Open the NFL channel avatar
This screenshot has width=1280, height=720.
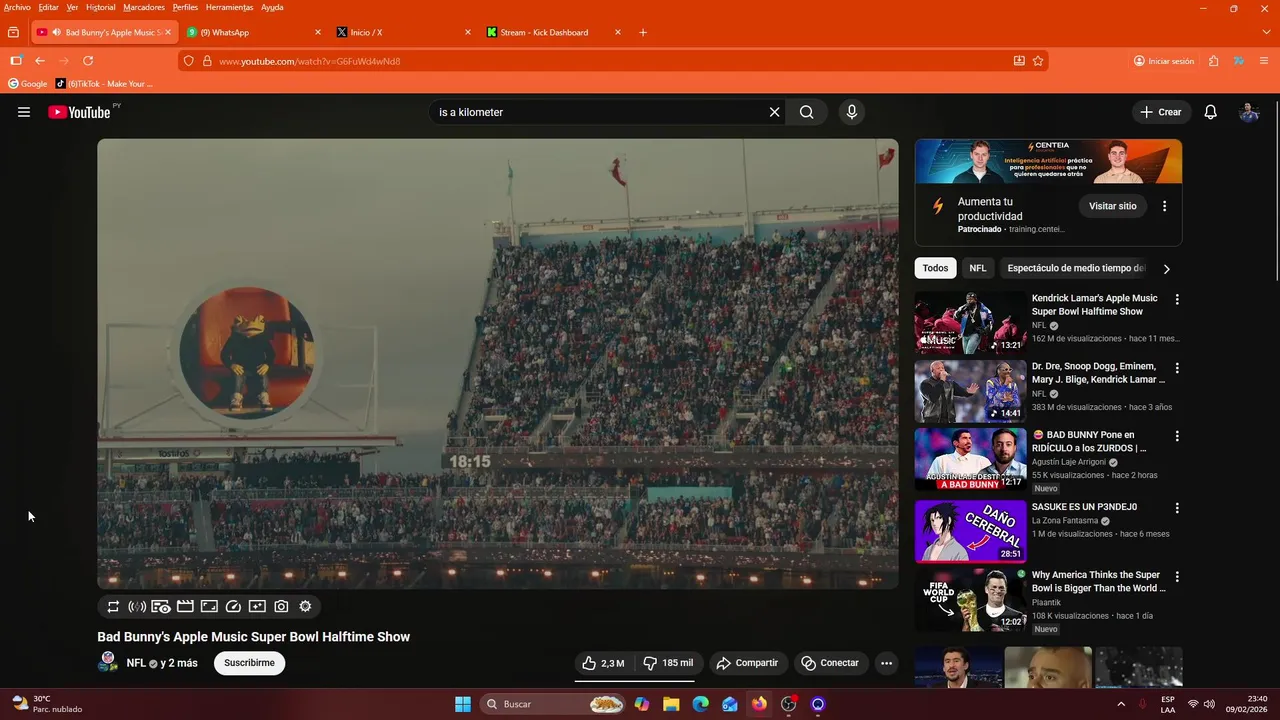coord(108,662)
